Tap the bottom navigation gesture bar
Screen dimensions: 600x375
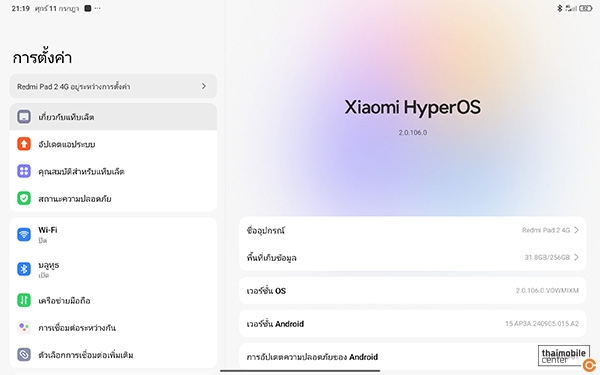point(300,370)
